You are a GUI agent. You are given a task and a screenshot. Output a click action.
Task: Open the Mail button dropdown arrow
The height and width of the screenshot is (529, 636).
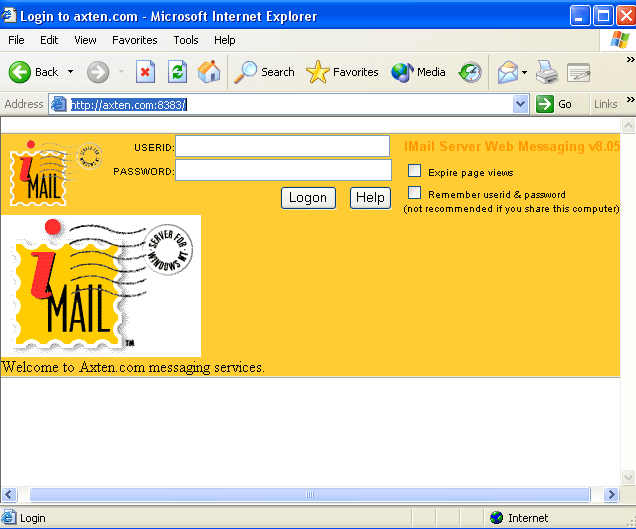coord(524,72)
